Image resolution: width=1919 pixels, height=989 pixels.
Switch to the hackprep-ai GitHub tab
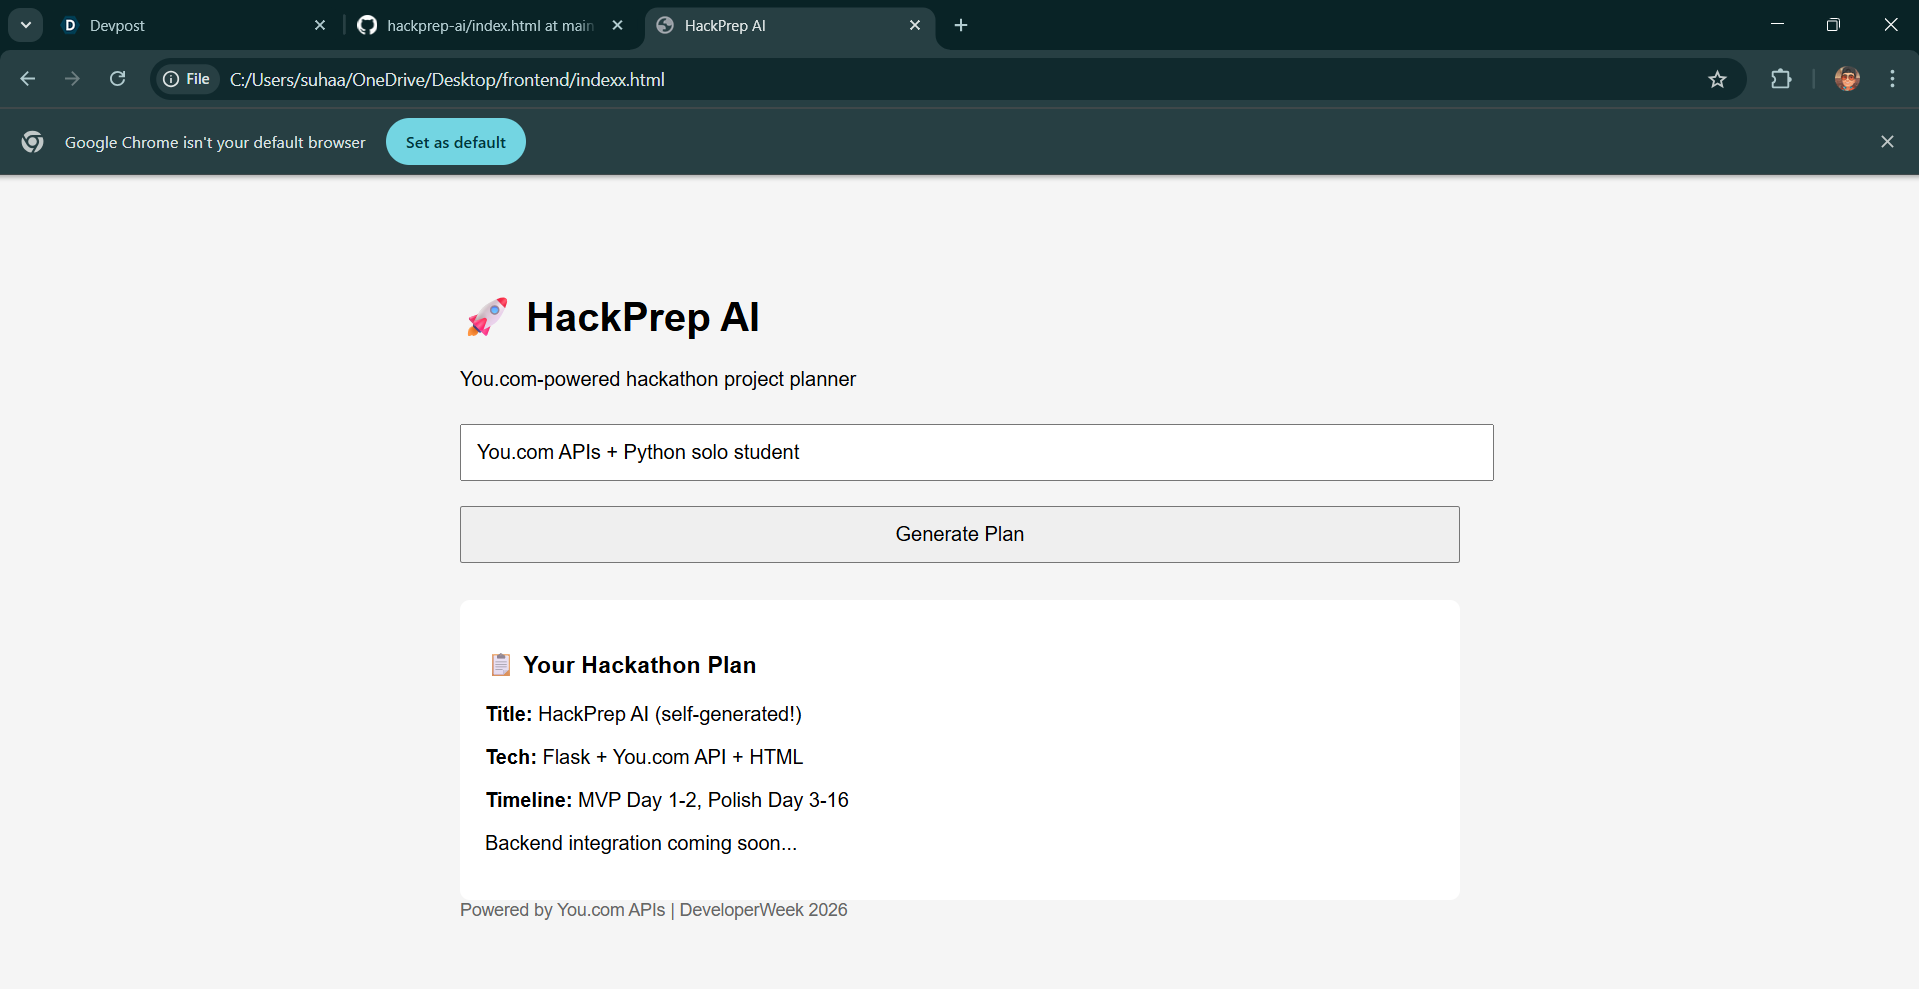pyautogui.click(x=490, y=25)
